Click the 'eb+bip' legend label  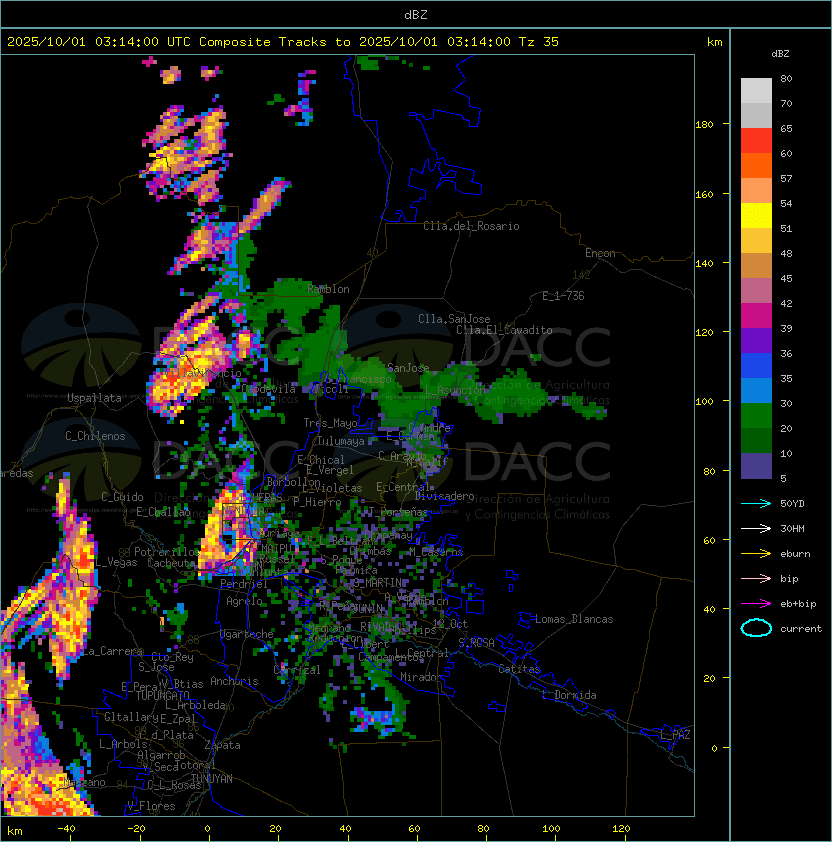coord(798,604)
